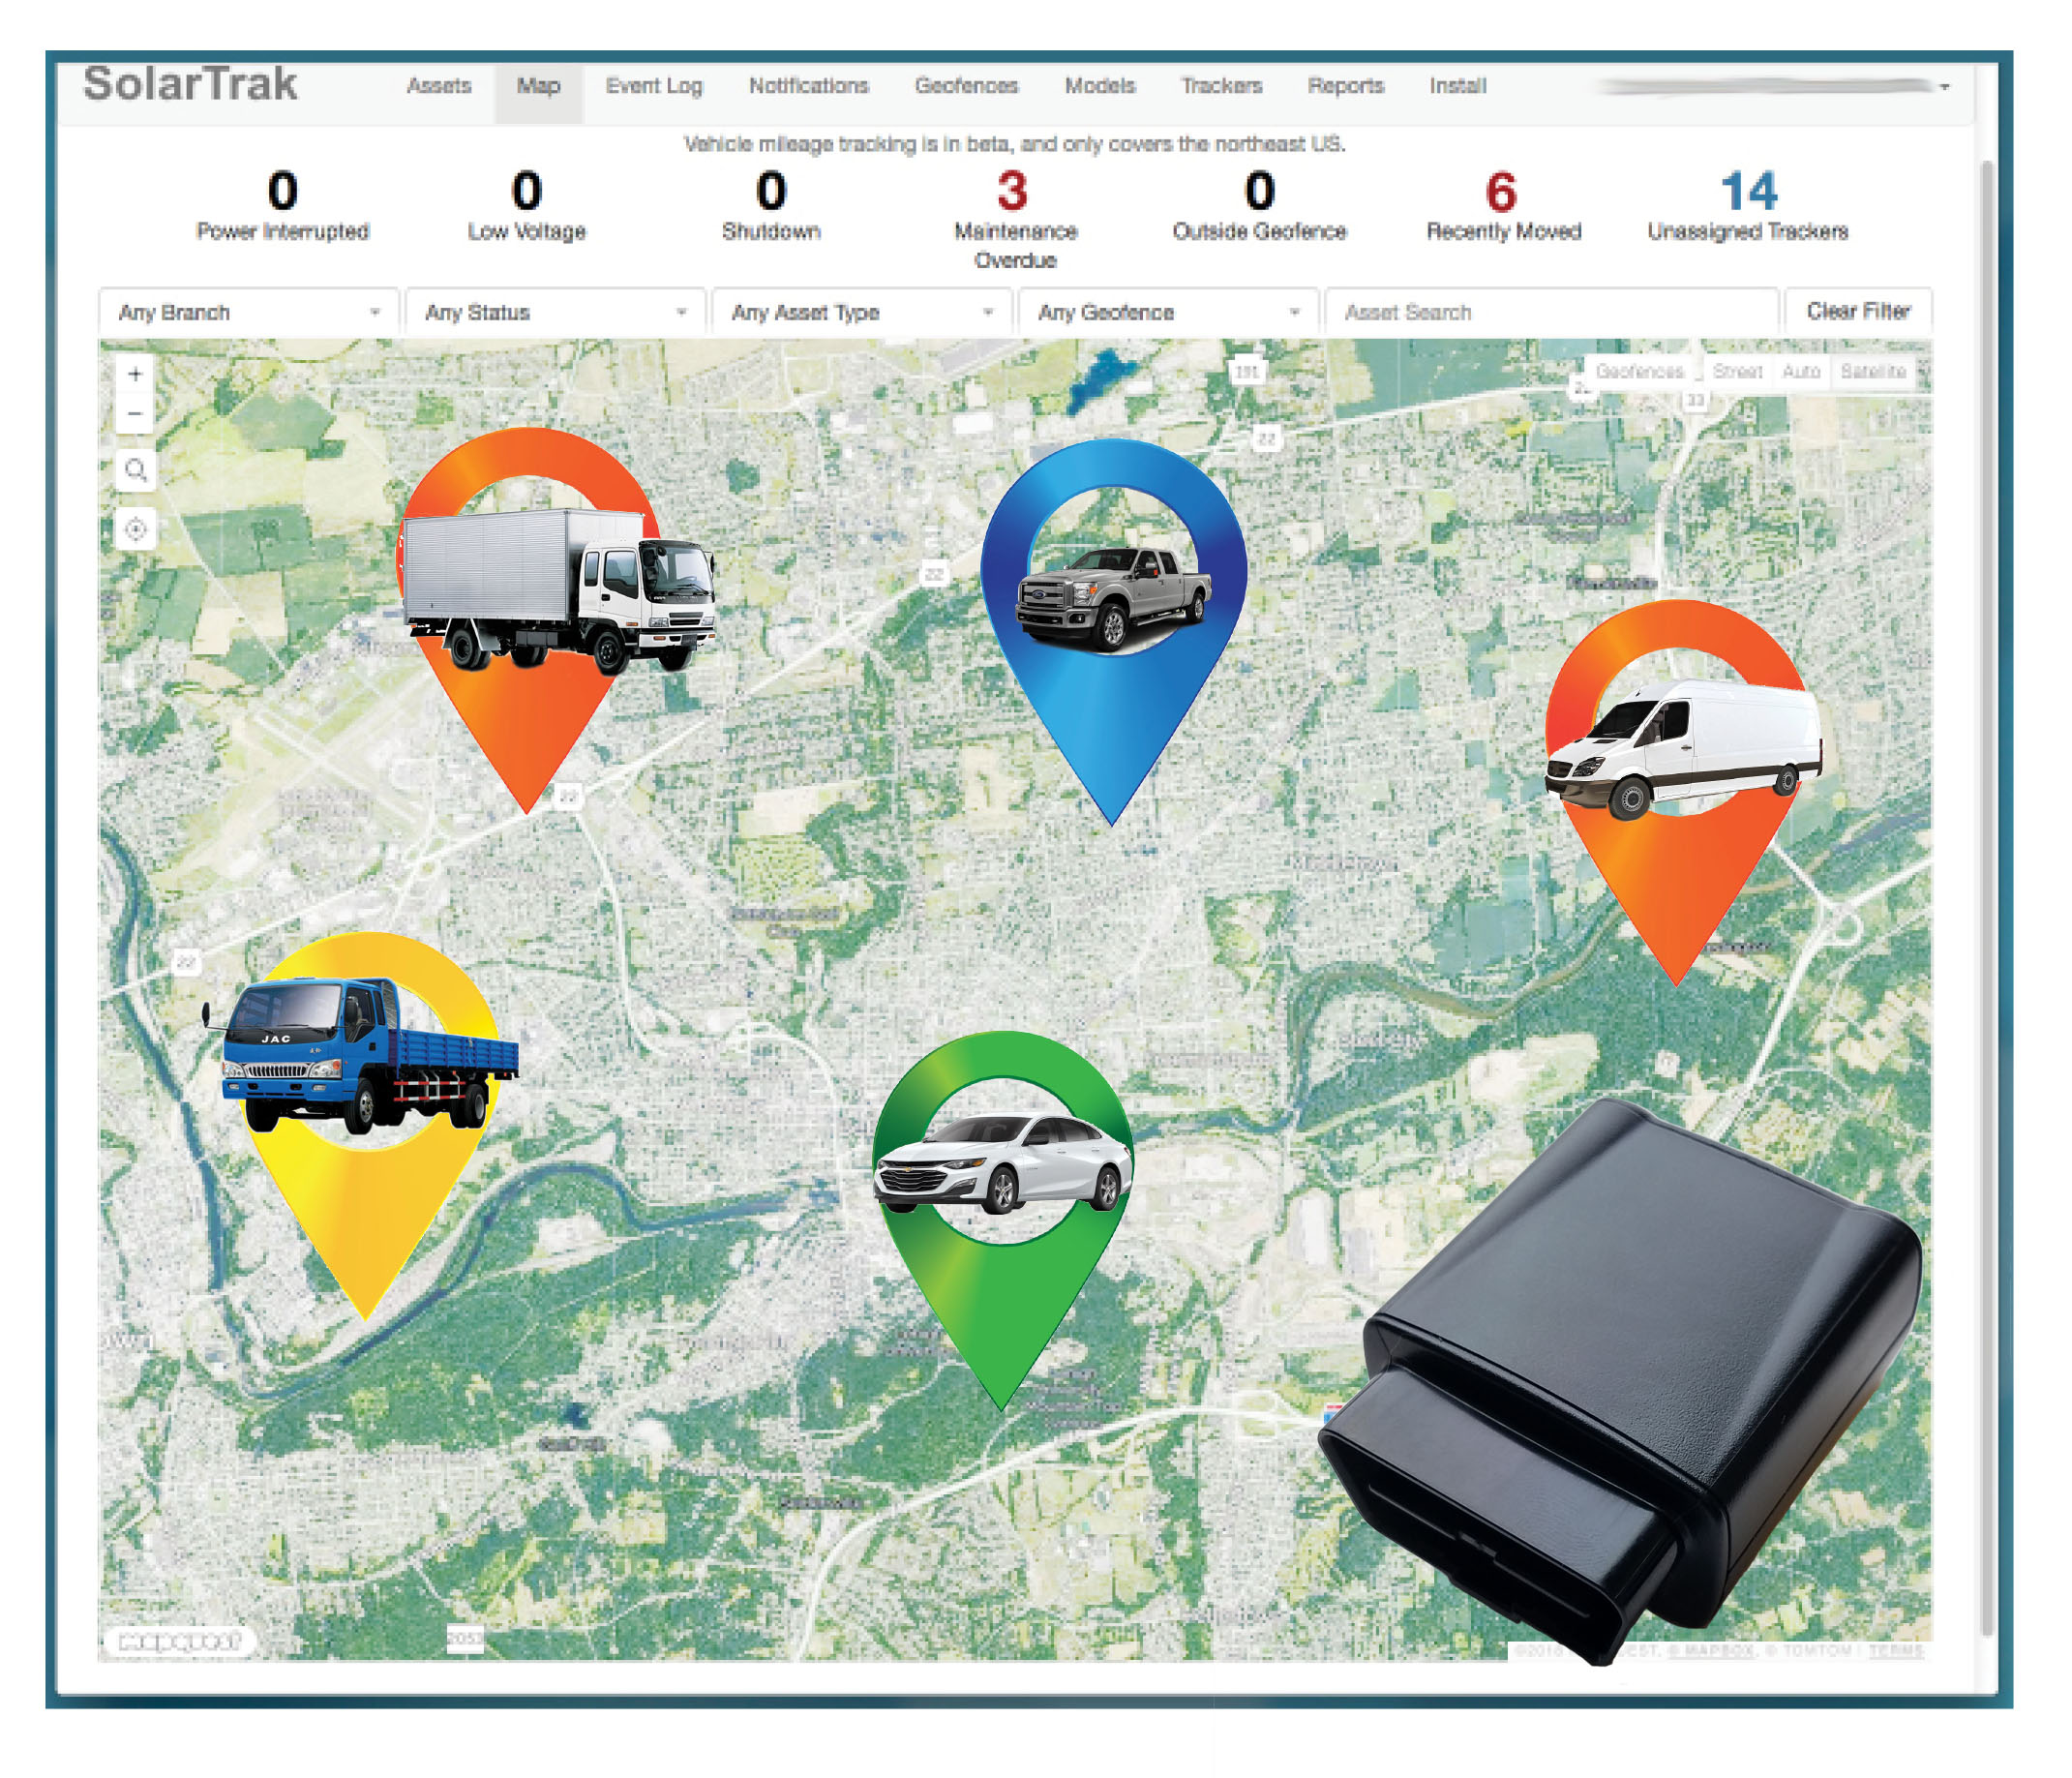Open the Map tab

coord(538,86)
